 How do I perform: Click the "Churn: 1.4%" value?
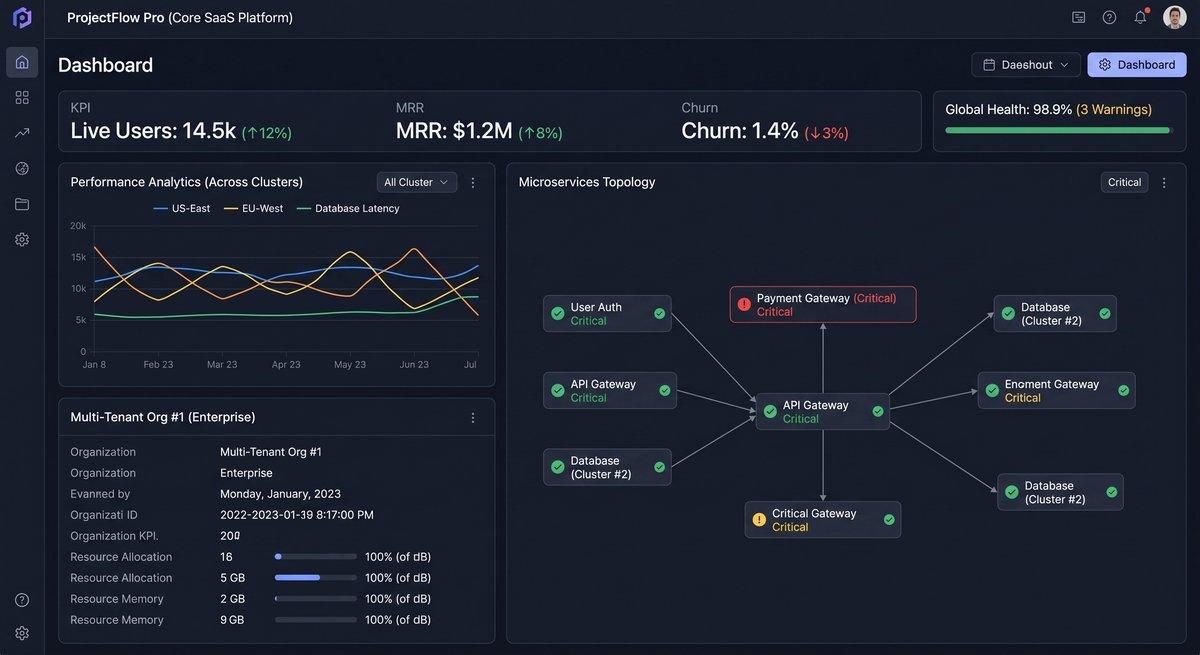click(x=740, y=131)
